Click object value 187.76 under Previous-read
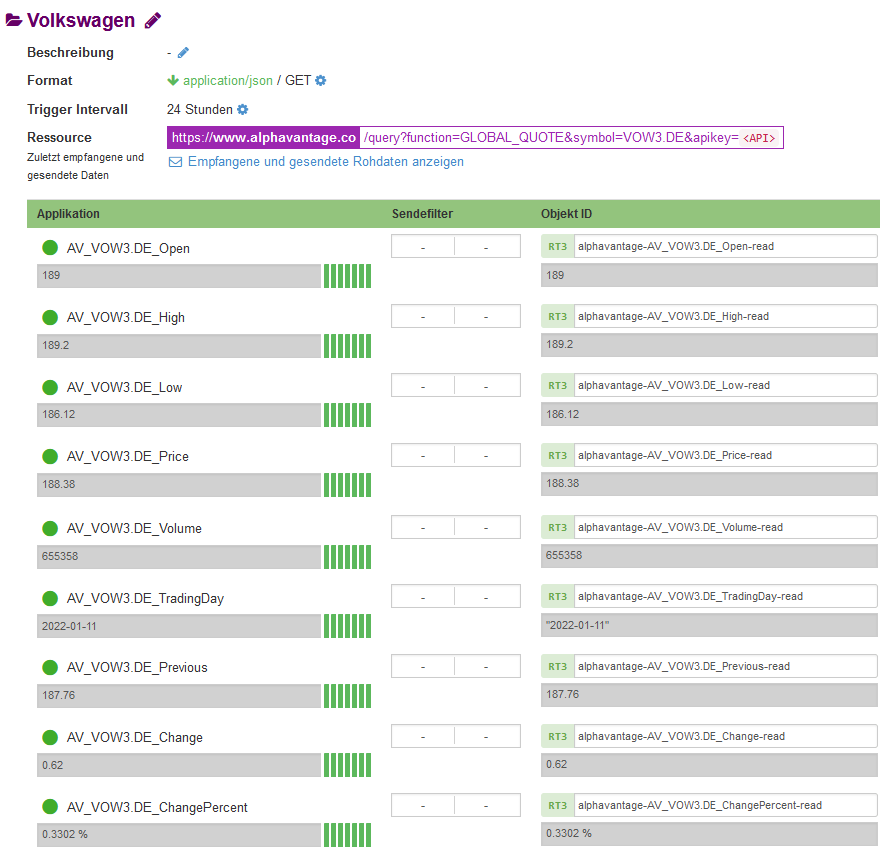The width and height of the screenshot is (880, 857). click(709, 695)
